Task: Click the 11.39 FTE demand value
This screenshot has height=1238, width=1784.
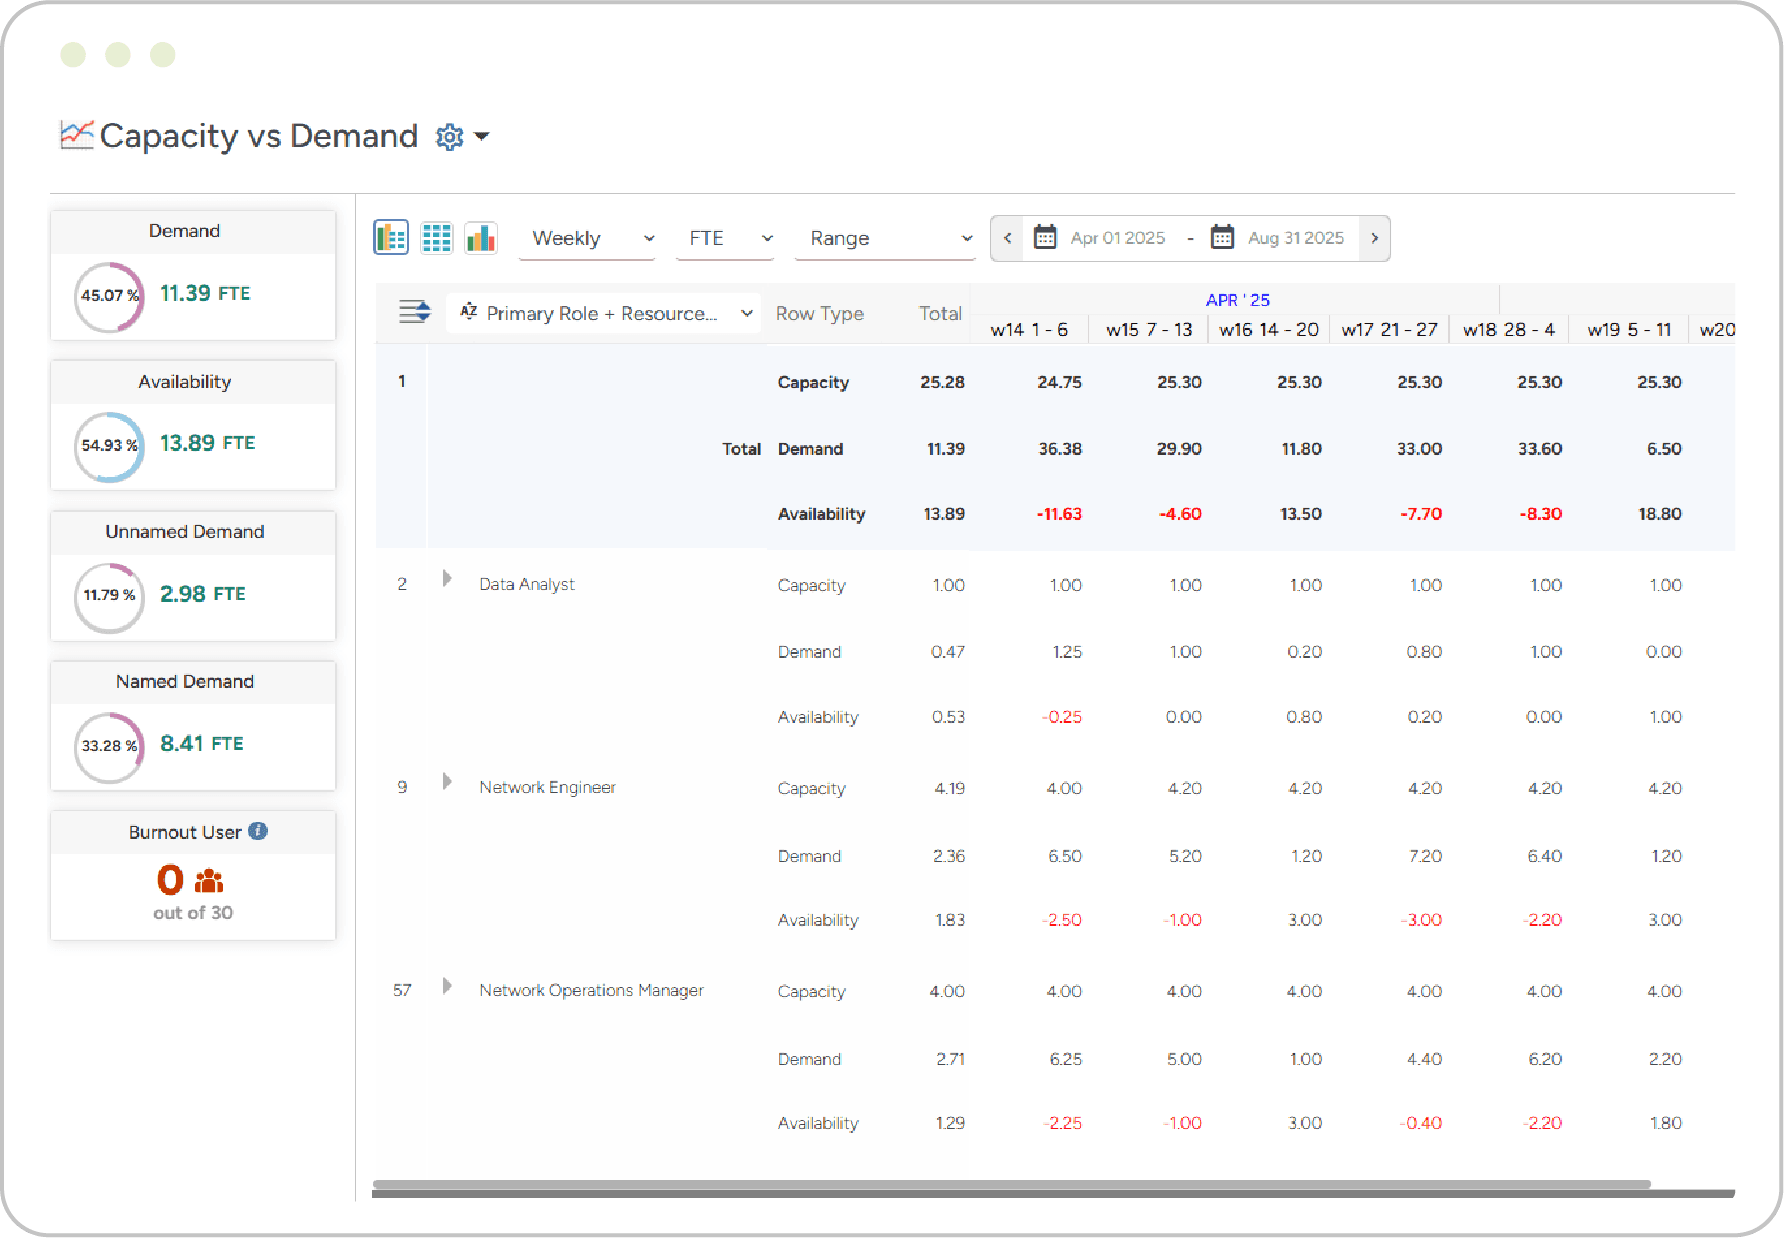Action: coord(205,293)
